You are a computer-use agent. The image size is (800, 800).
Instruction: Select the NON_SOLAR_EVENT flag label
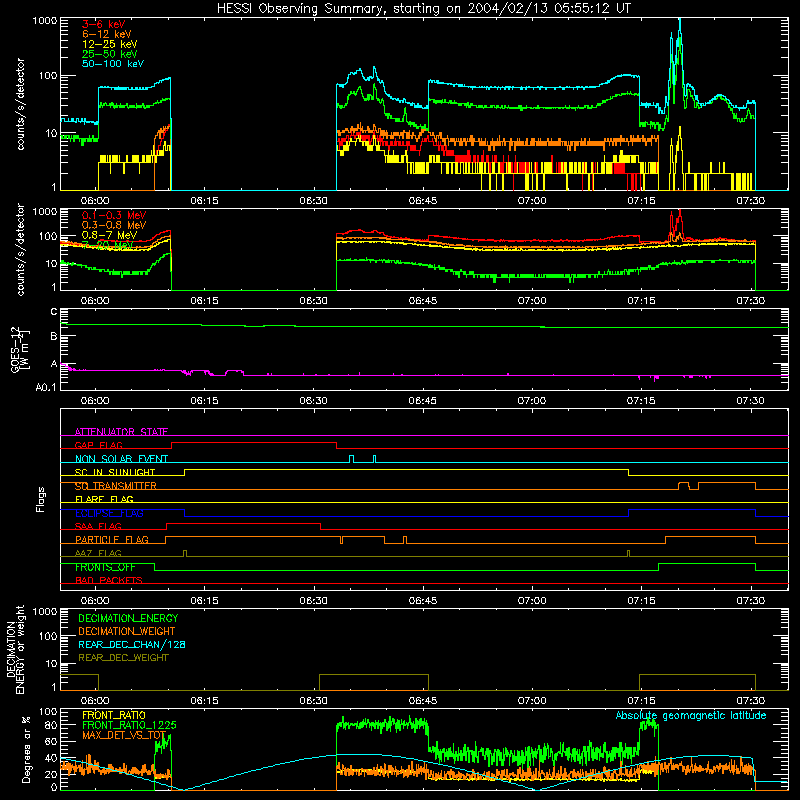point(121,459)
